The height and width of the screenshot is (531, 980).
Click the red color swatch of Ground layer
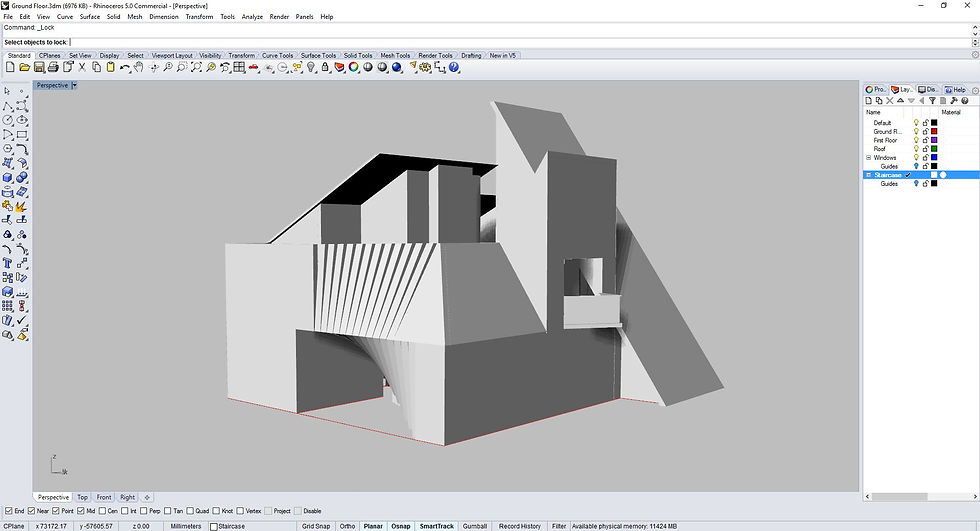[x=934, y=132]
